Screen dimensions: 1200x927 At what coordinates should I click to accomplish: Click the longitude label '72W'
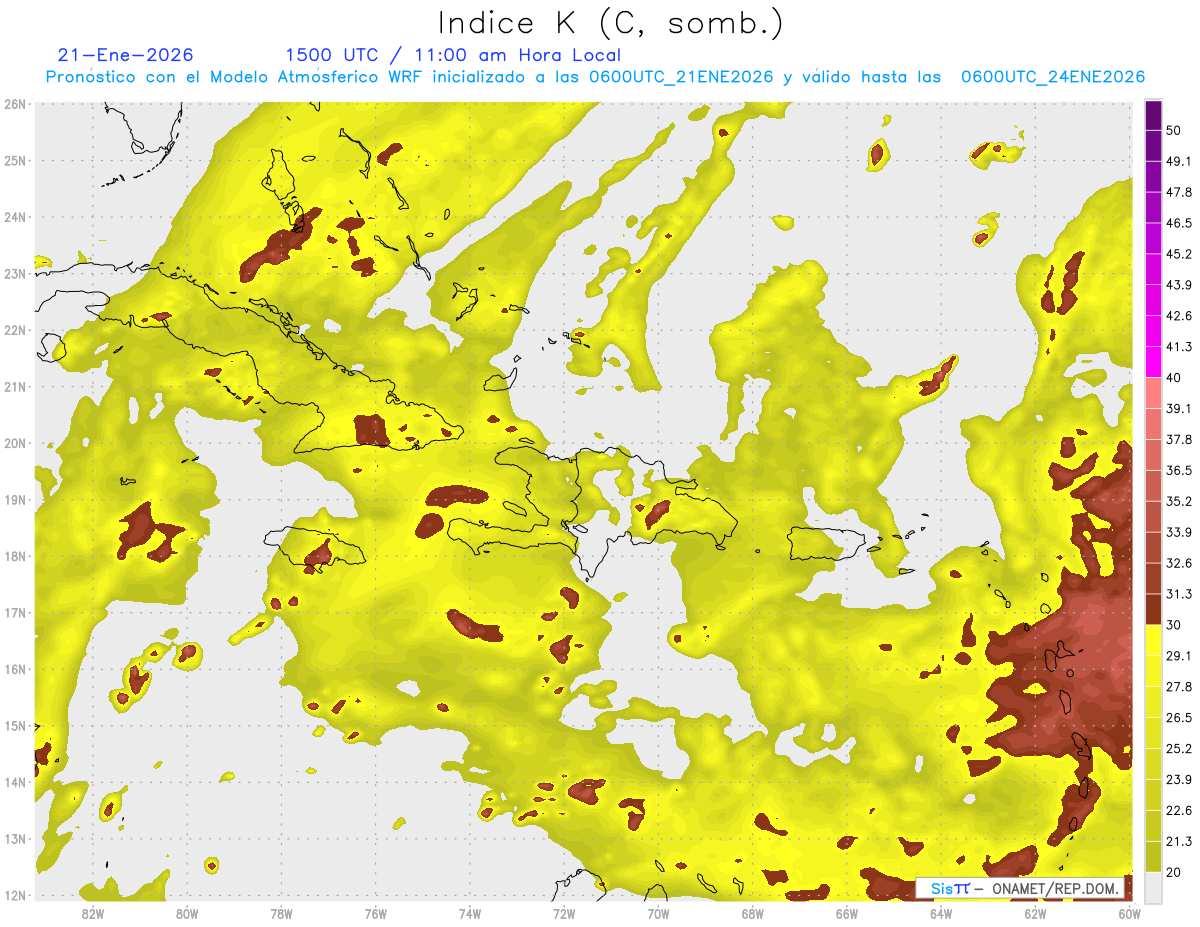tap(564, 912)
